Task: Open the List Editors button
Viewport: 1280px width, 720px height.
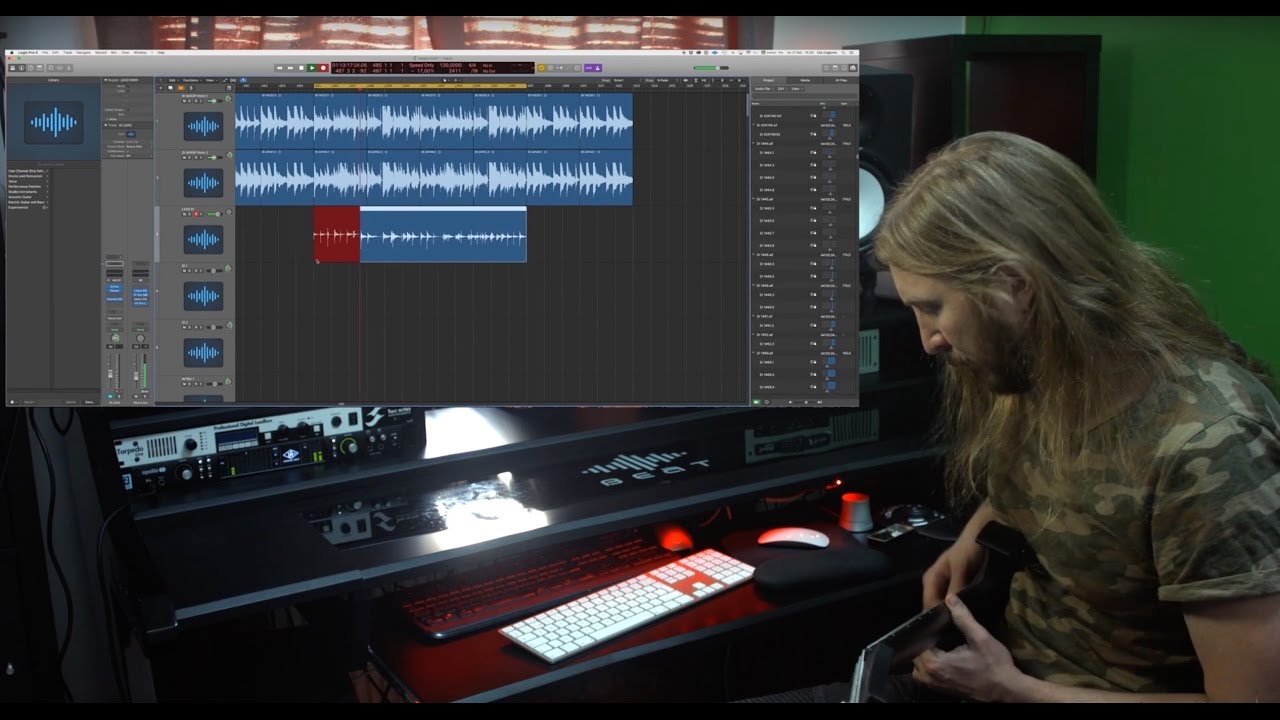Action: click(826, 68)
